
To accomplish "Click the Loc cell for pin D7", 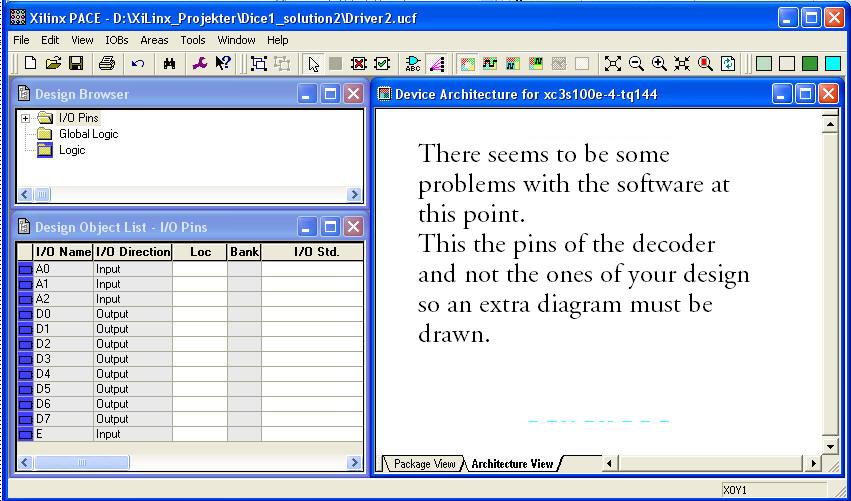I will 200,419.
